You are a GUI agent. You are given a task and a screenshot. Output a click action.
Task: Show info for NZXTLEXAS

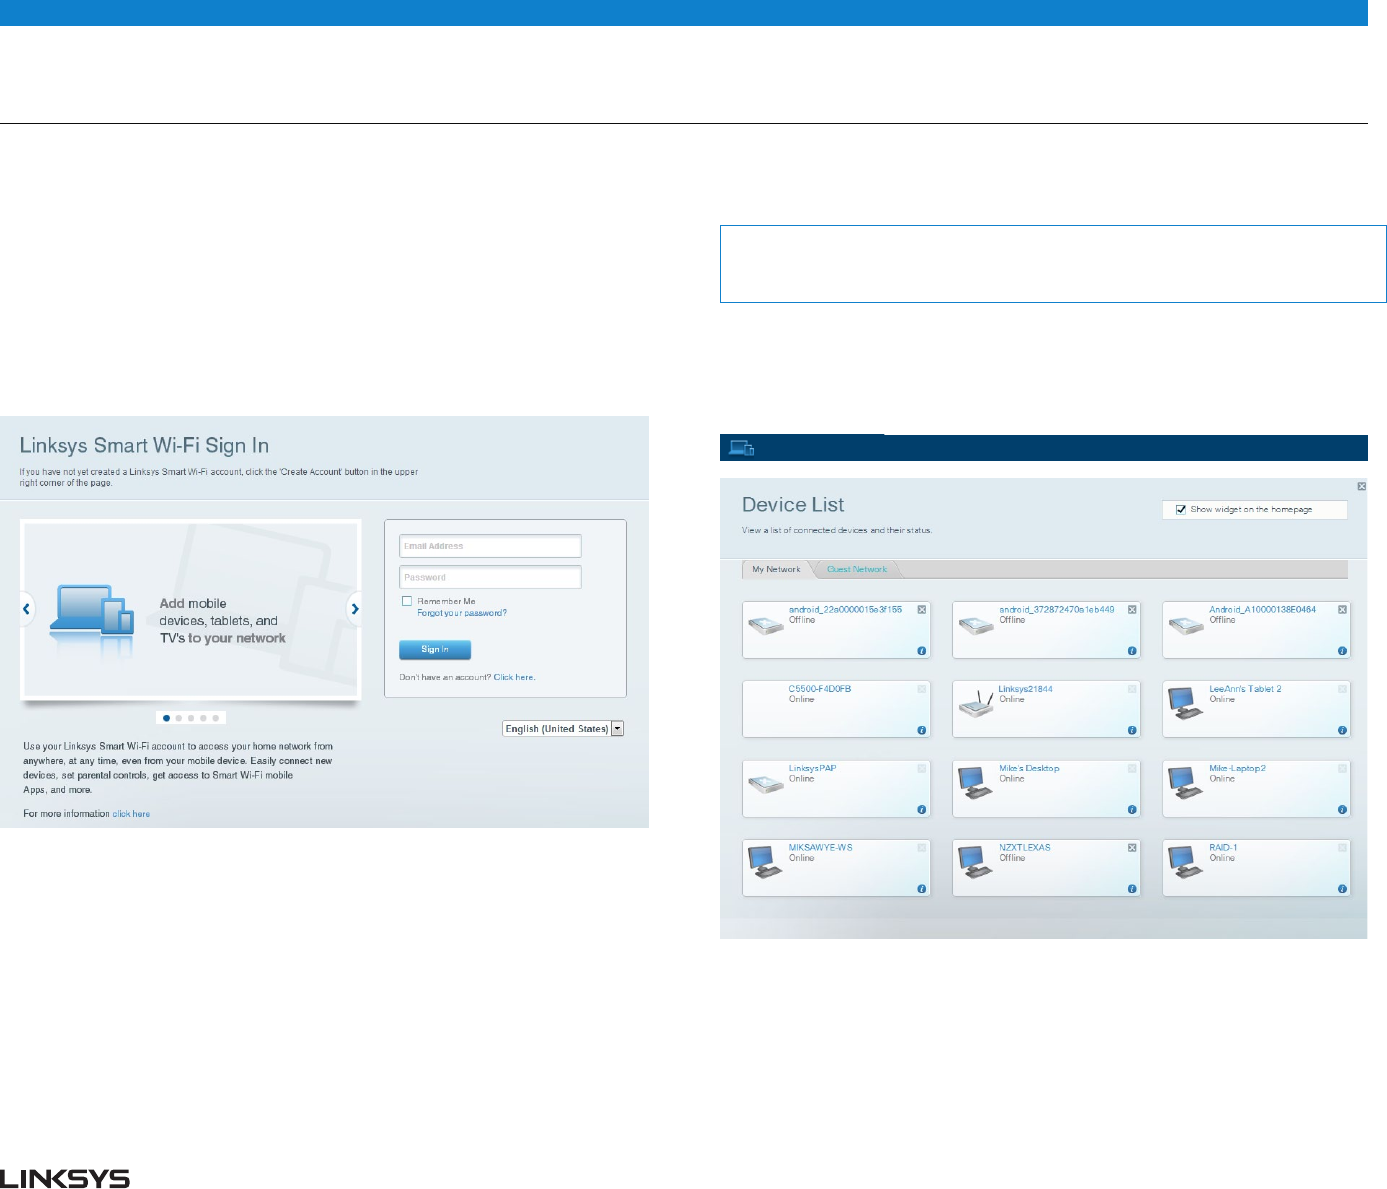tap(1132, 889)
